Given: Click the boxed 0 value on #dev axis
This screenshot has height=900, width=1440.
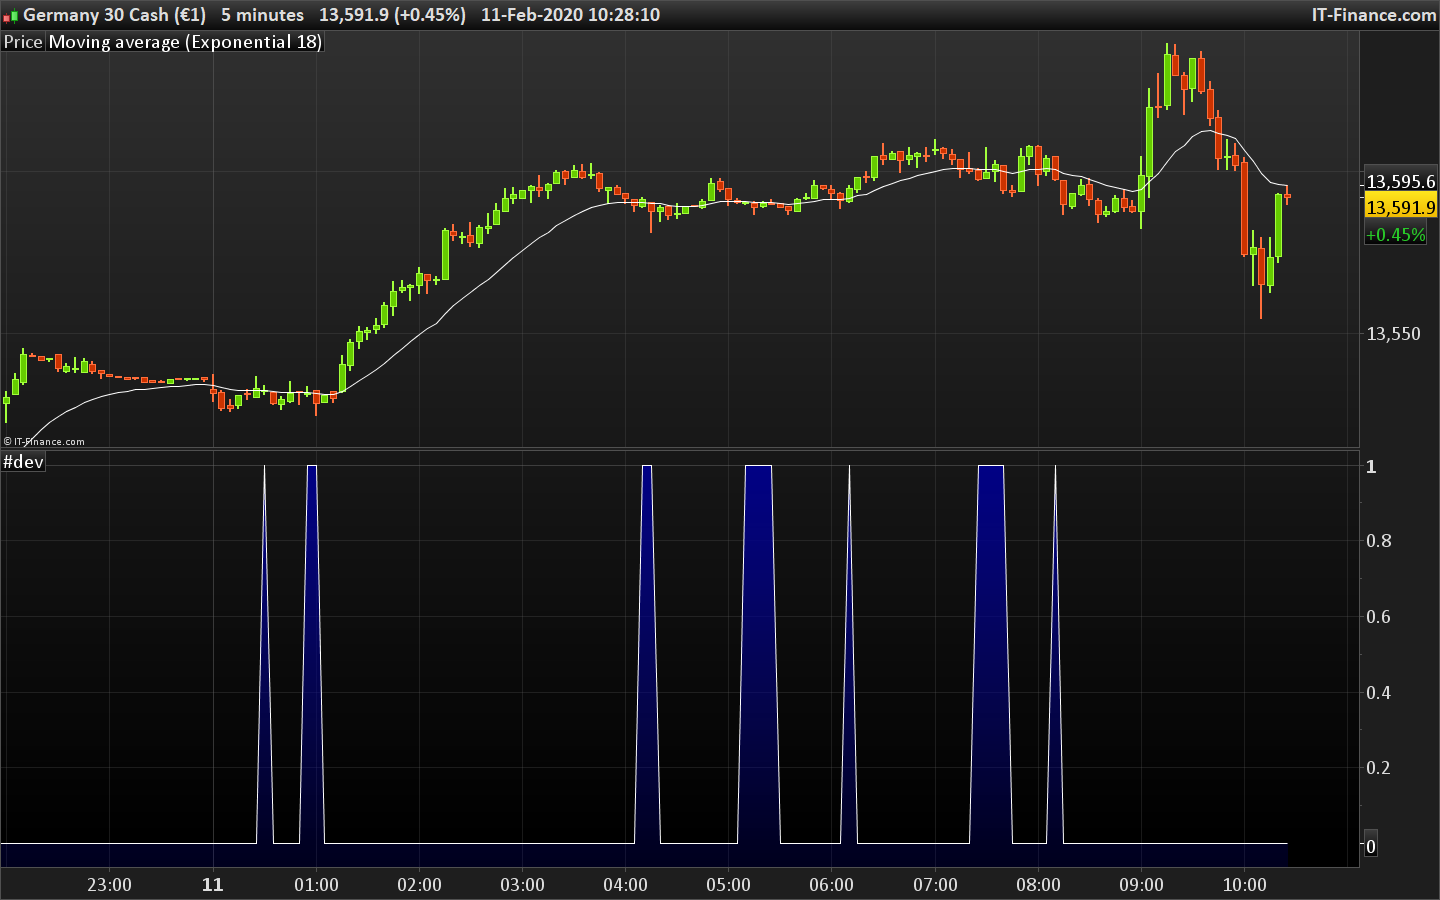Looking at the screenshot, I should click(1371, 846).
